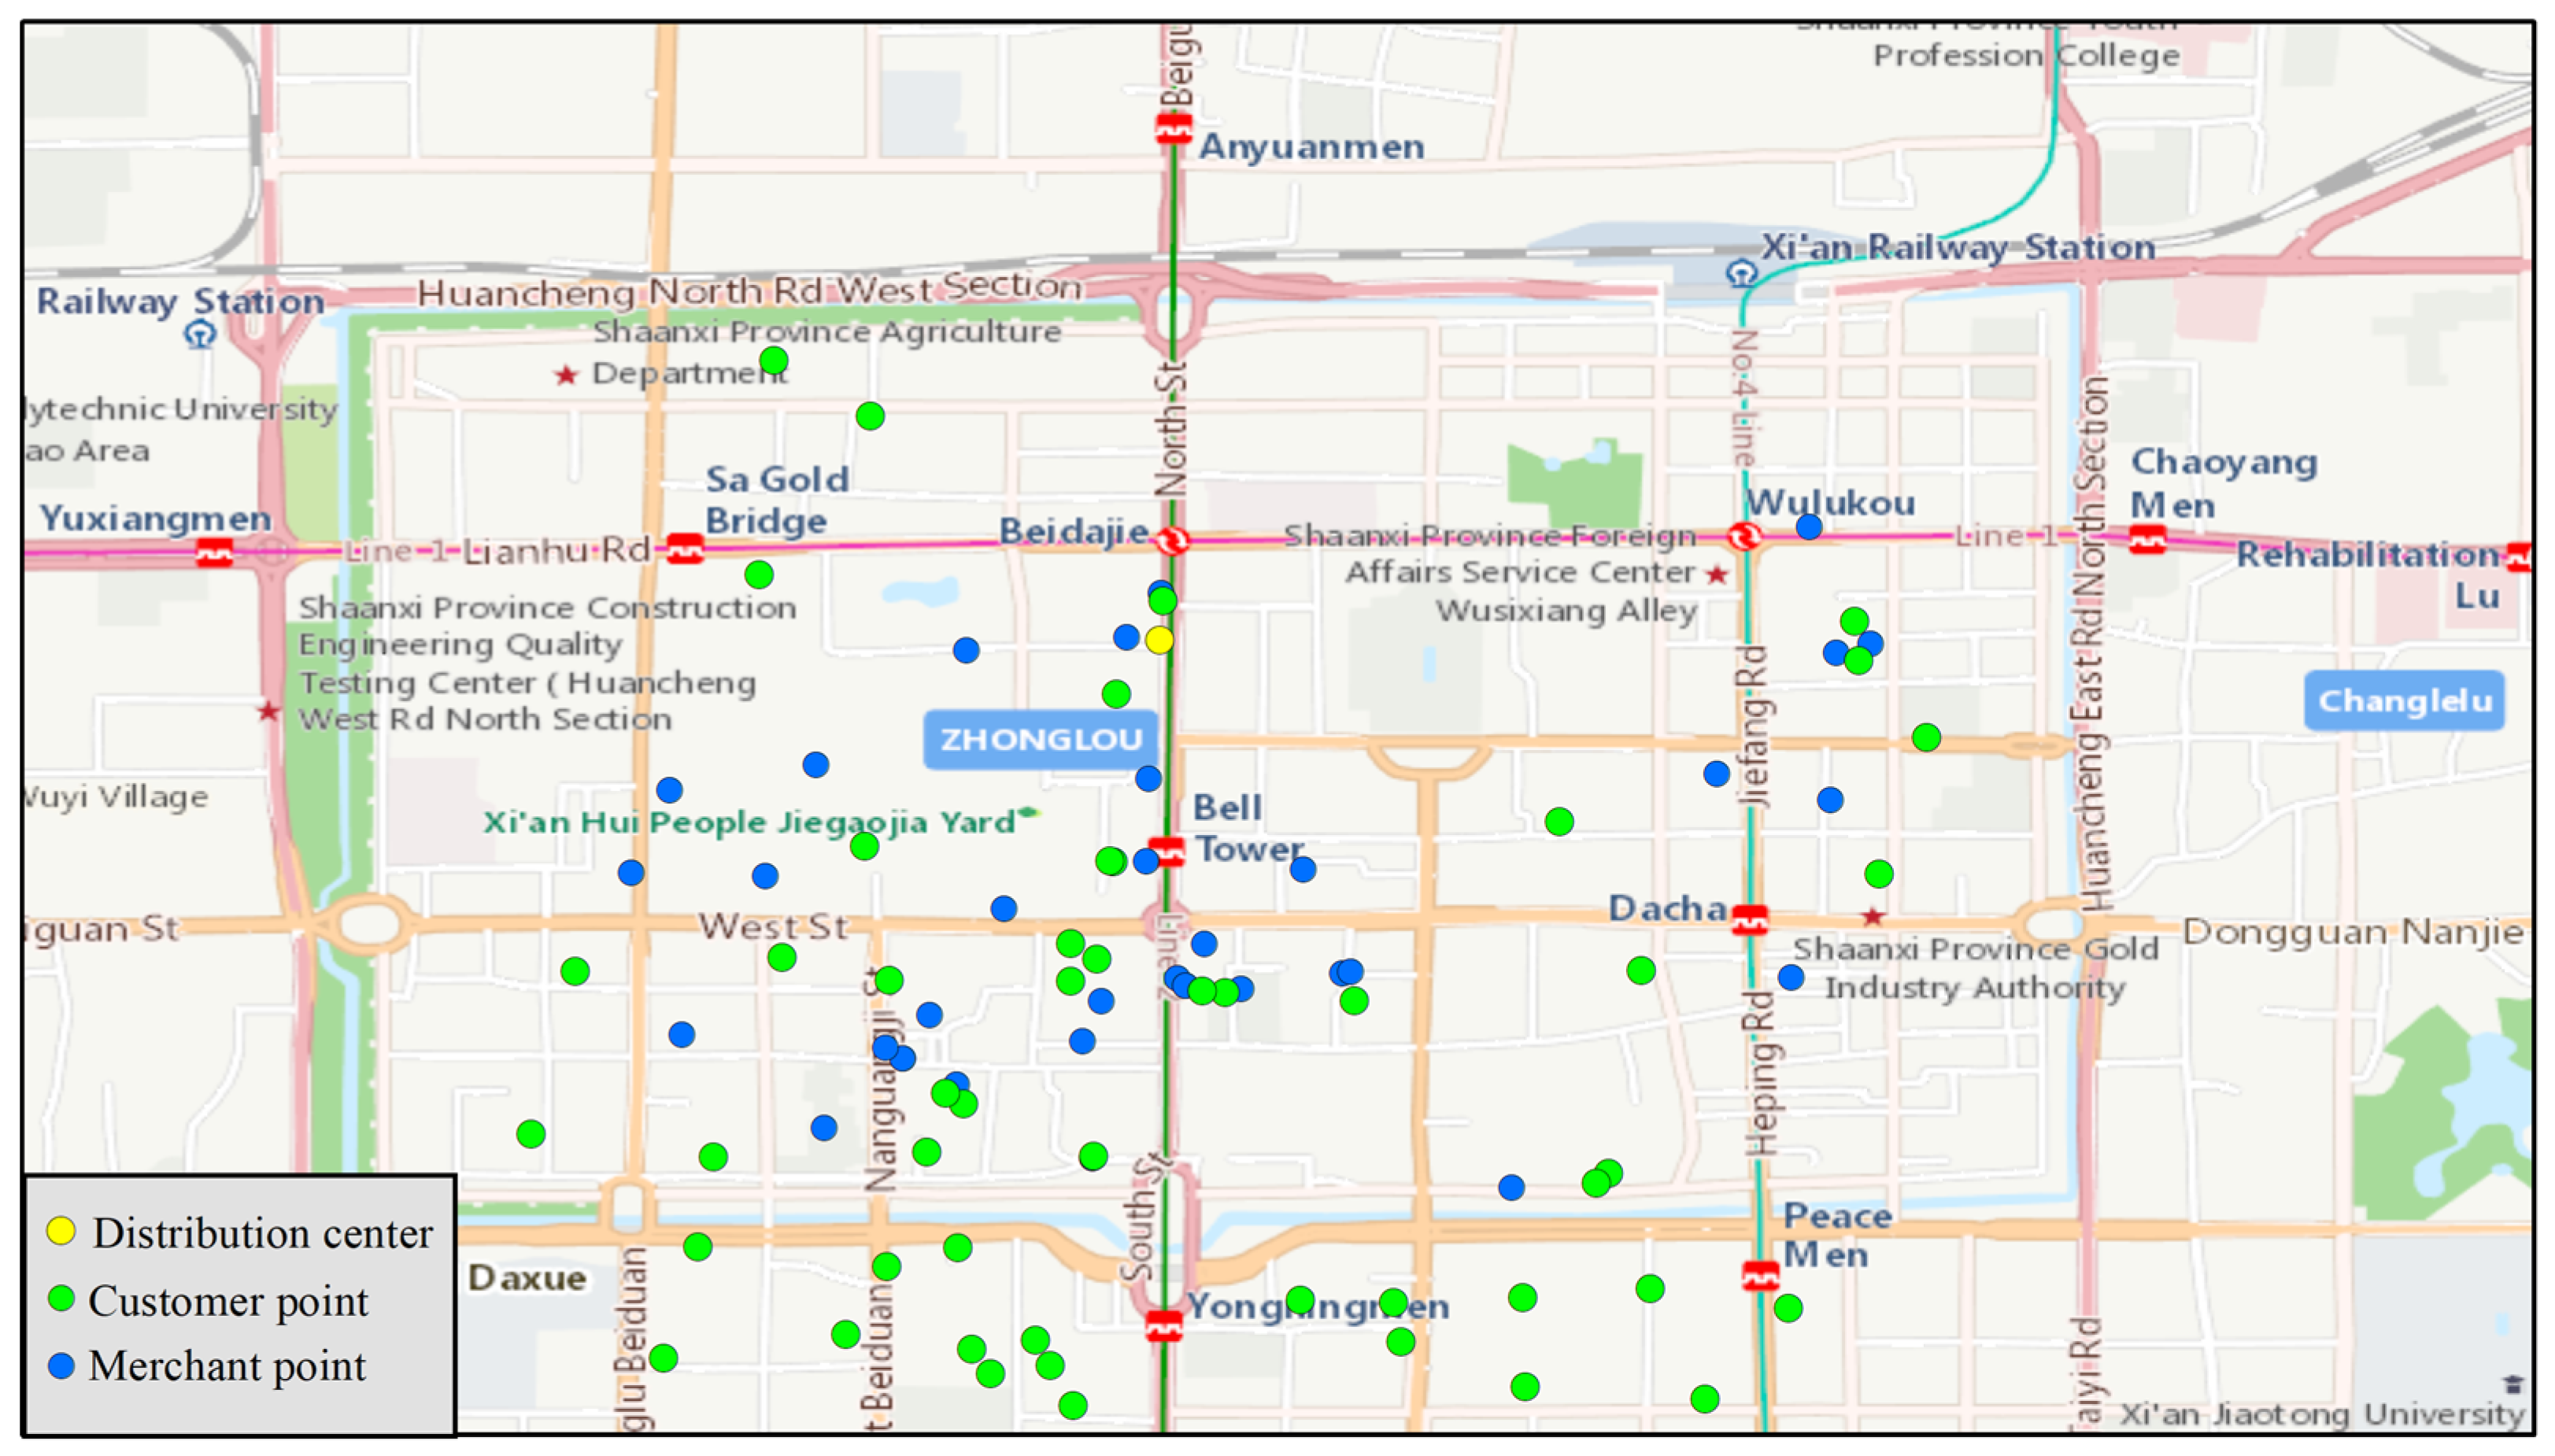The width and height of the screenshot is (2555, 1456).
Task: Click the Anyuanmen metro station icon
Action: pyautogui.click(x=1173, y=129)
